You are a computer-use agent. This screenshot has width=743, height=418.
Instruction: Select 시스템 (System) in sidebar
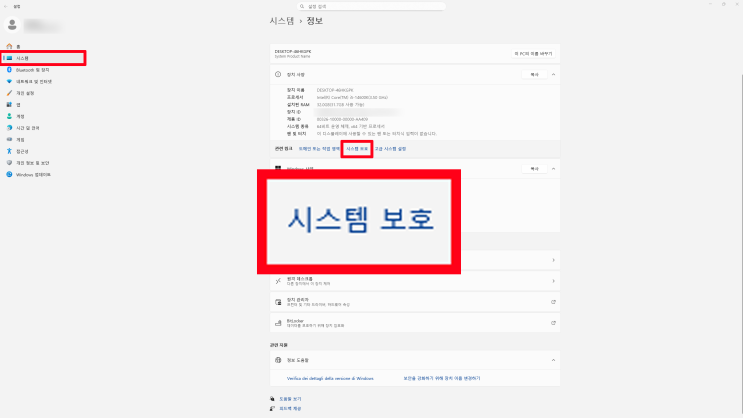[43, 58]
